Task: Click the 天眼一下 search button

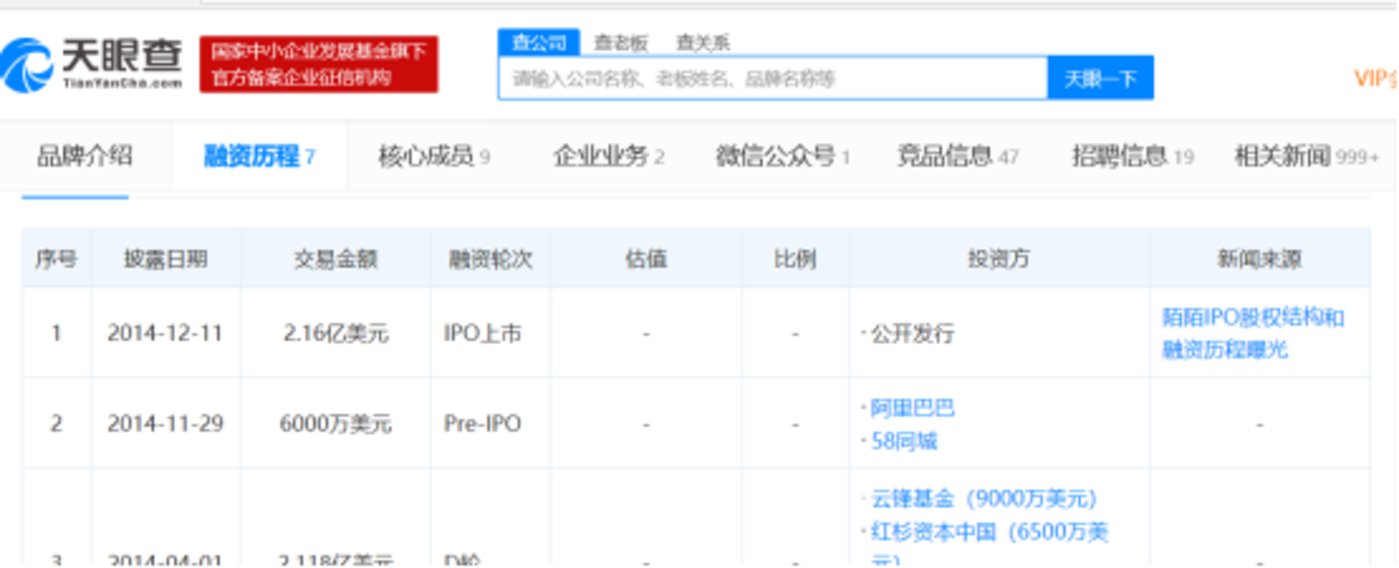Action: point(1100,78)
